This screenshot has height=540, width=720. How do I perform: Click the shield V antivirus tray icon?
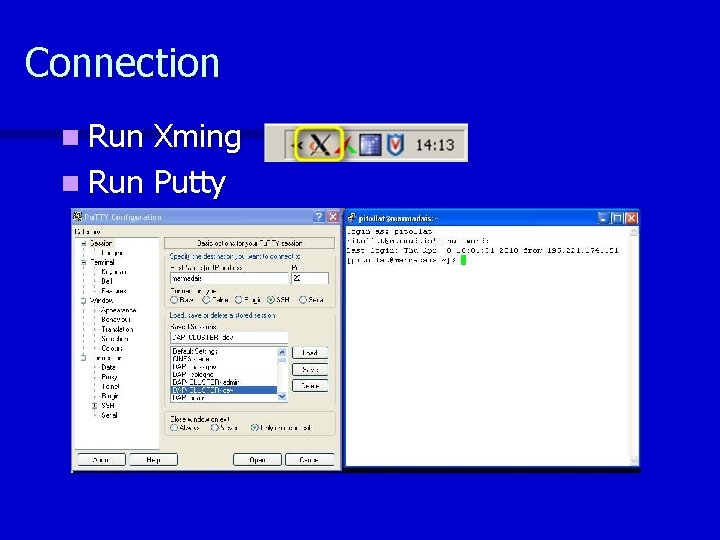point(395,145)
